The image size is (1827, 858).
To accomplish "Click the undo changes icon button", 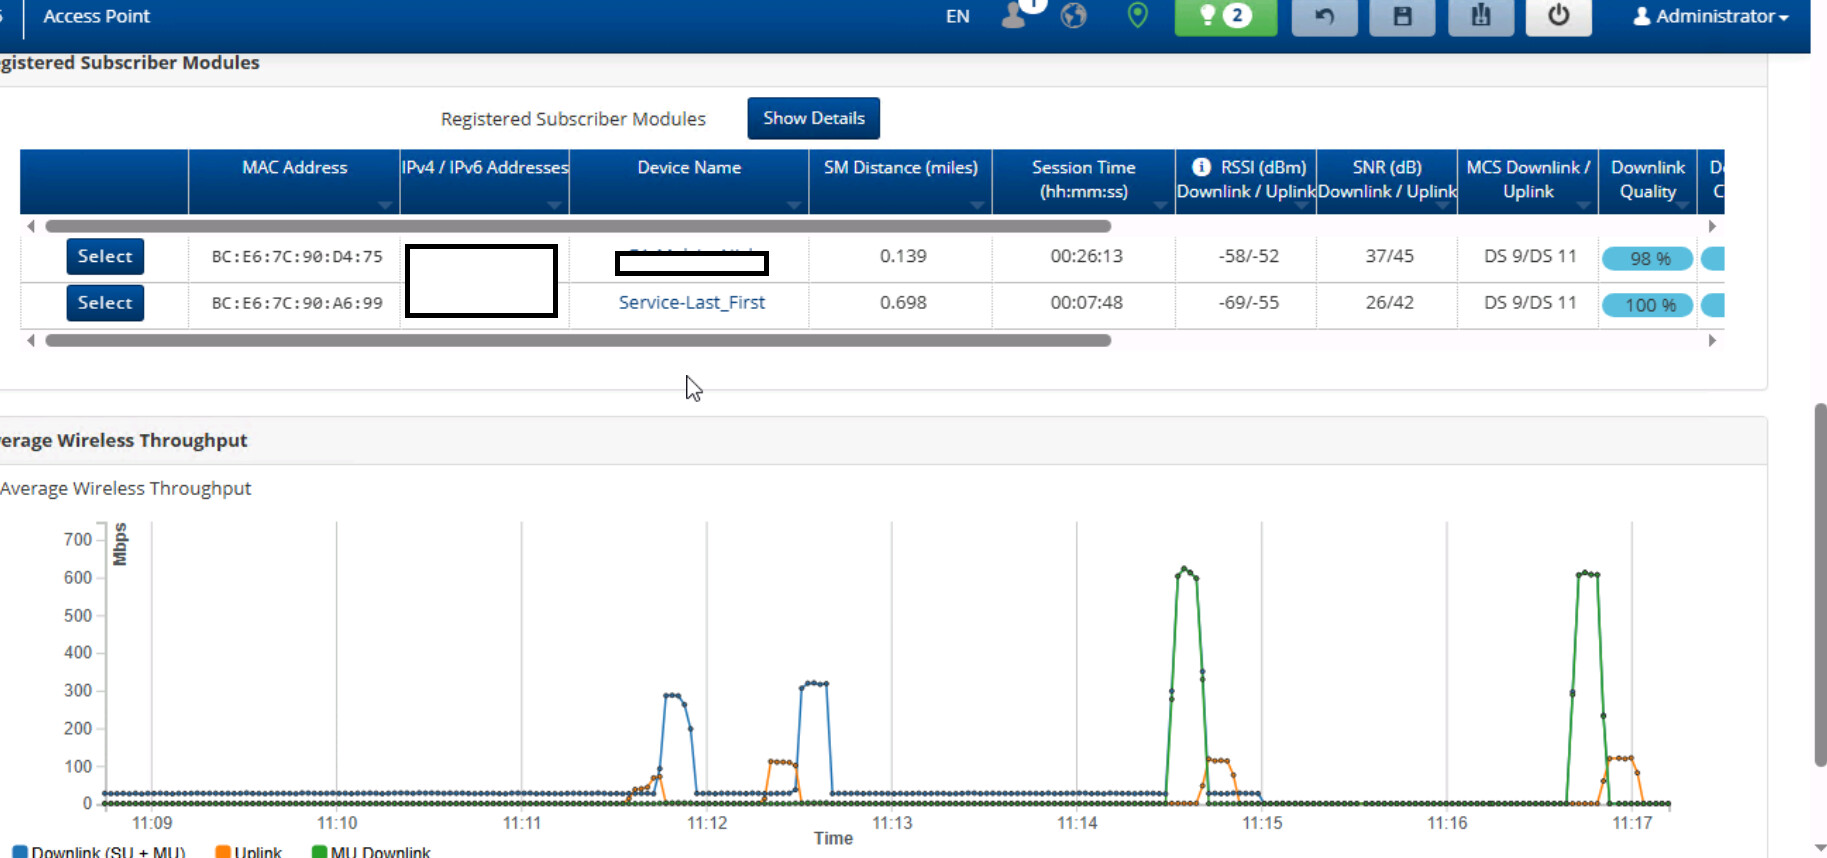I will click(x=1324, y=16).
